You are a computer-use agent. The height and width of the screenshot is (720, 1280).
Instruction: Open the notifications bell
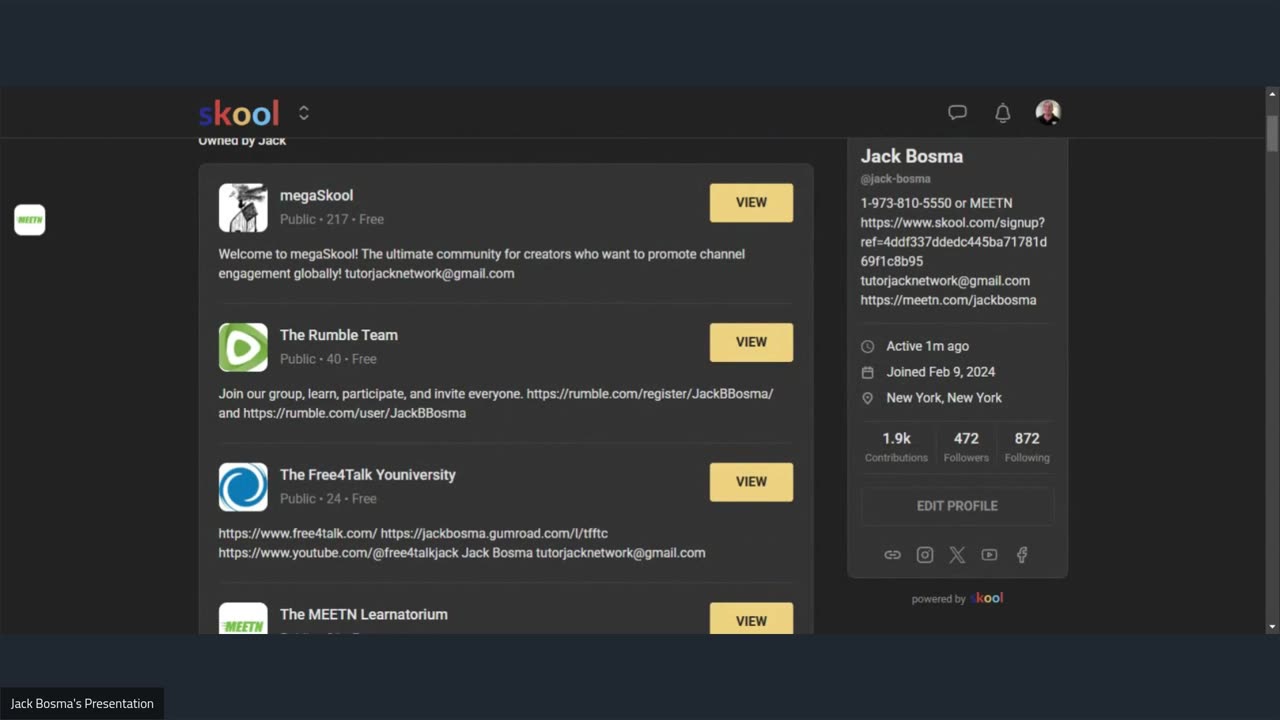[x=1002, y=113]
